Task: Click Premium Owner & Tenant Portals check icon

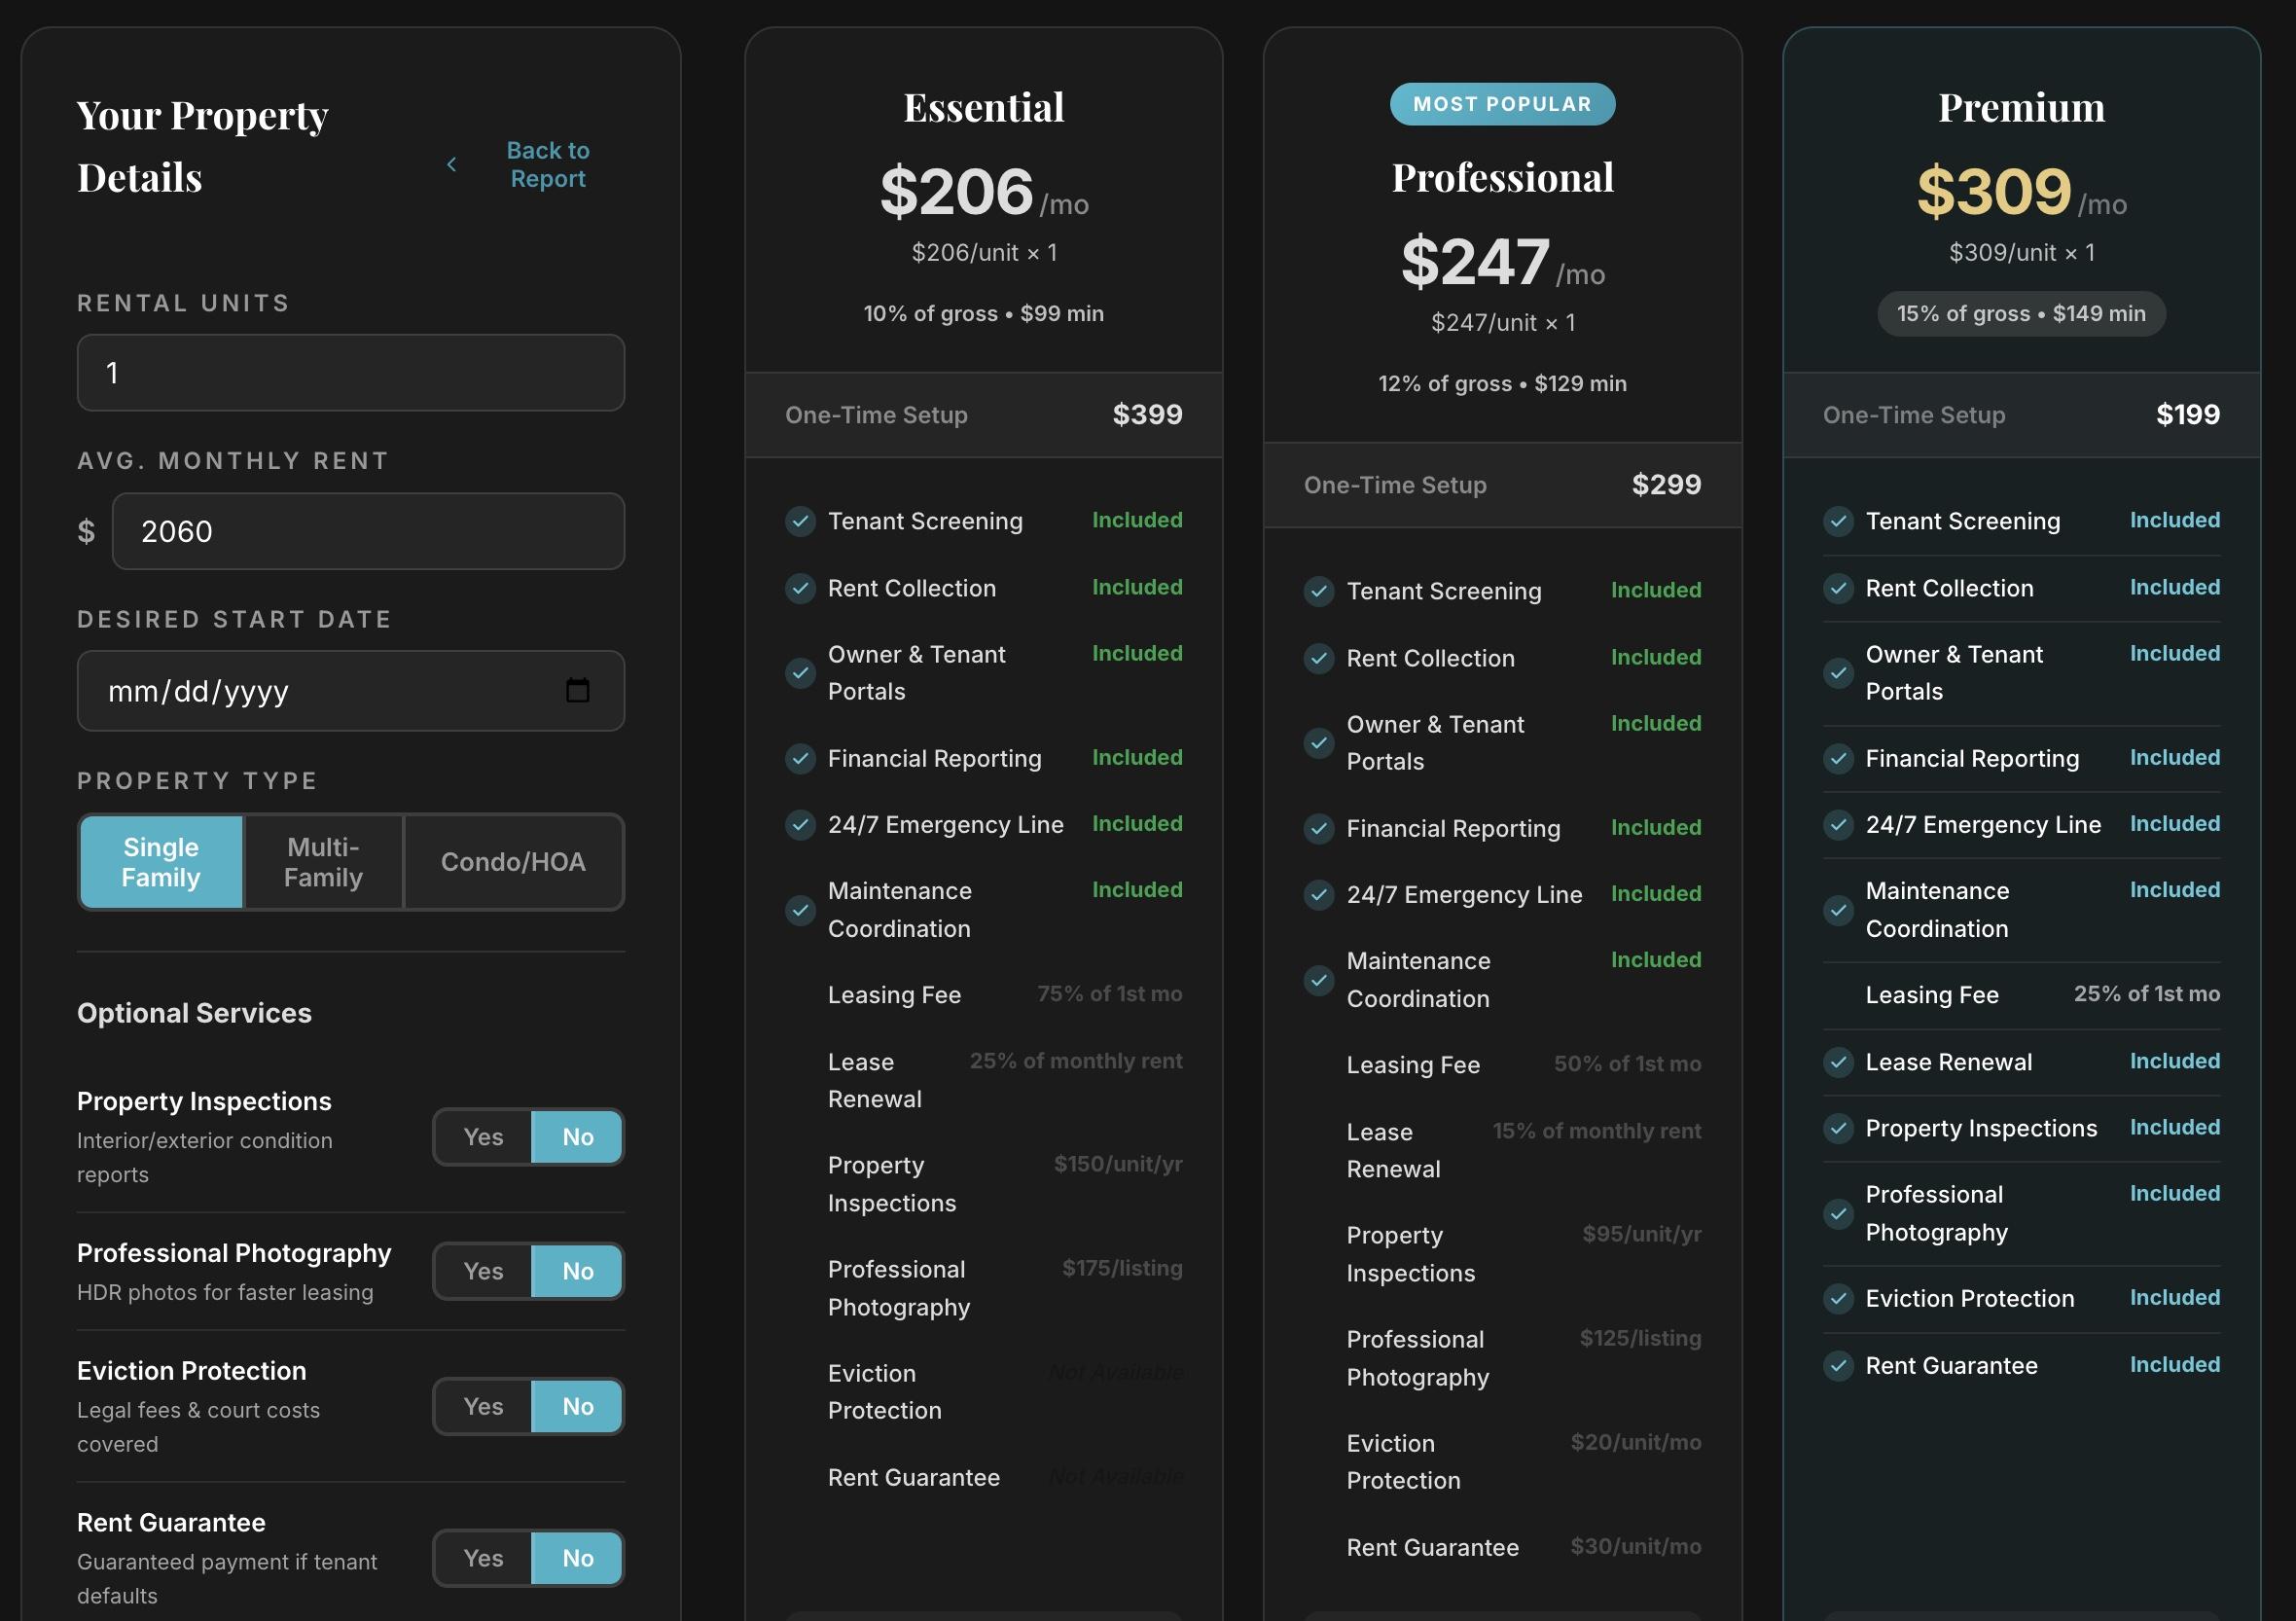Action: pos(1838,673)
